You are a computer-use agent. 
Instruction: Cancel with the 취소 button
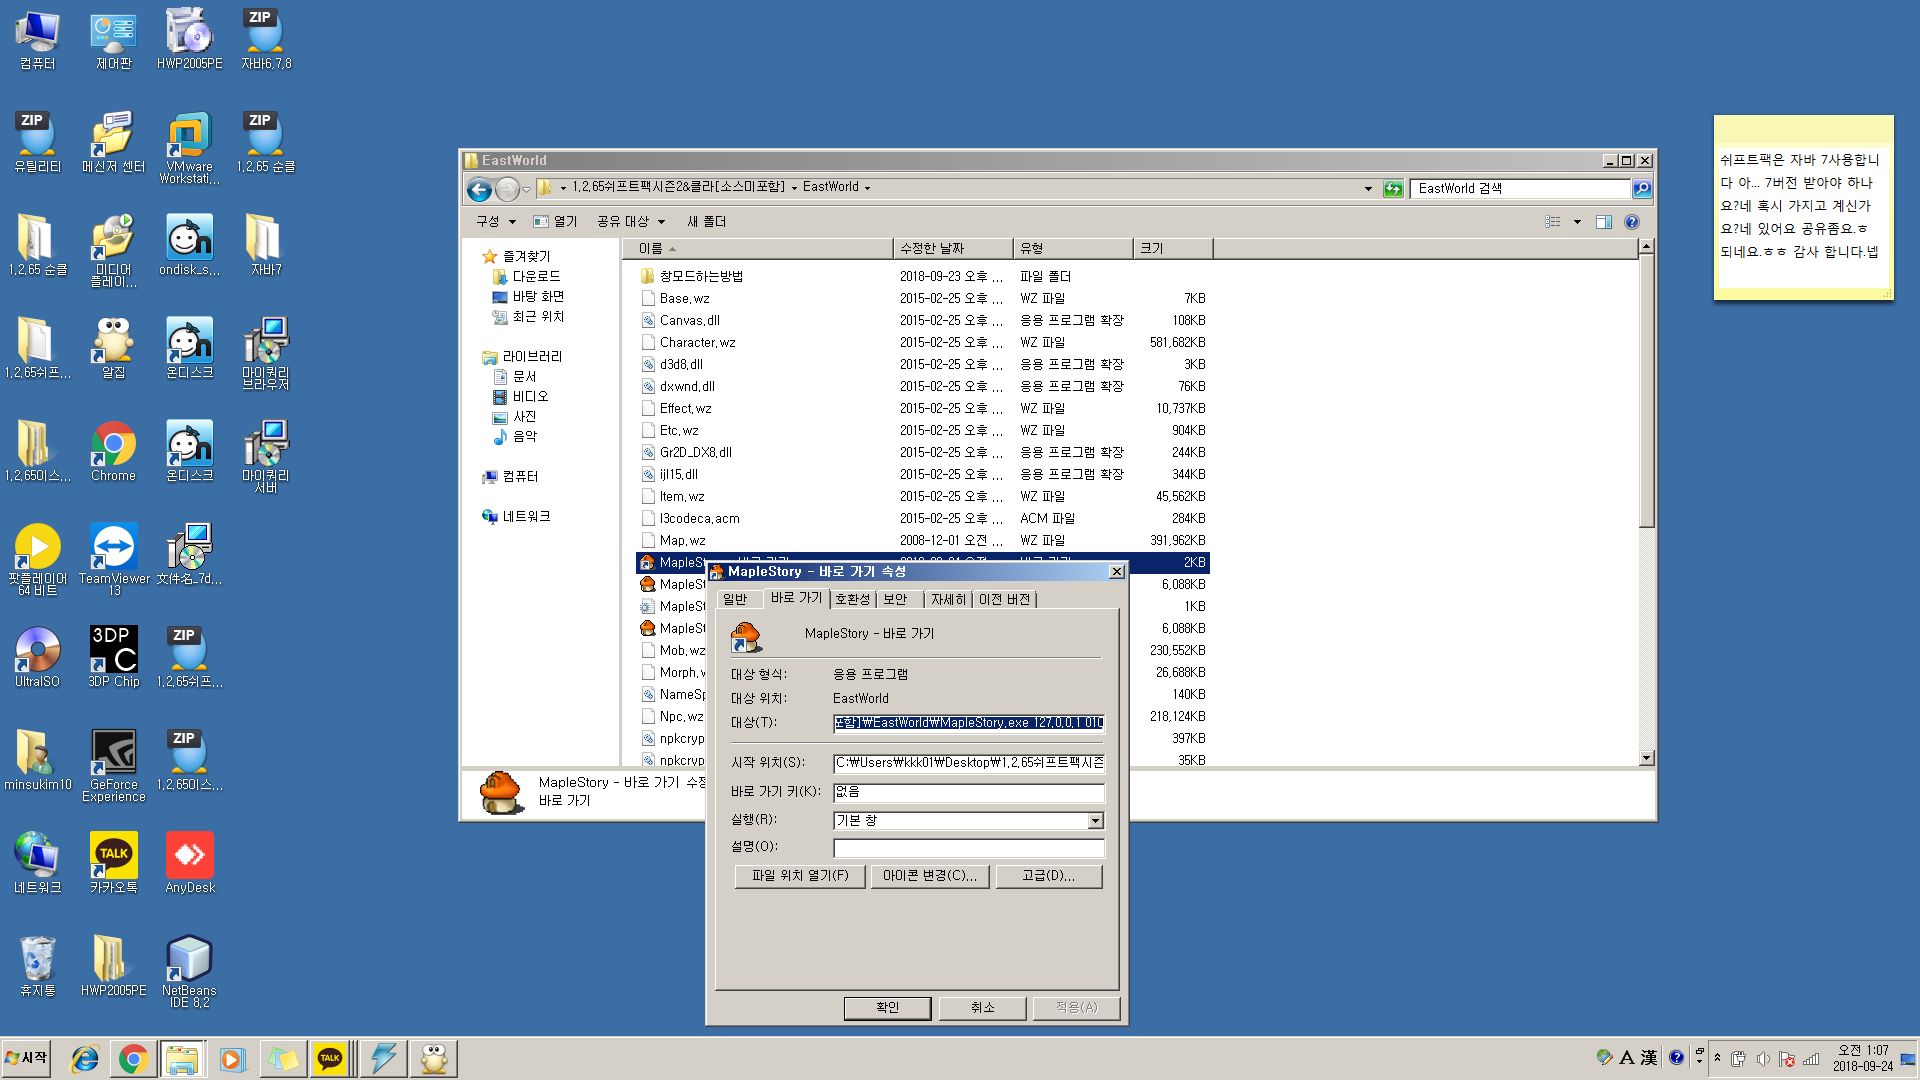point(982,1008)
